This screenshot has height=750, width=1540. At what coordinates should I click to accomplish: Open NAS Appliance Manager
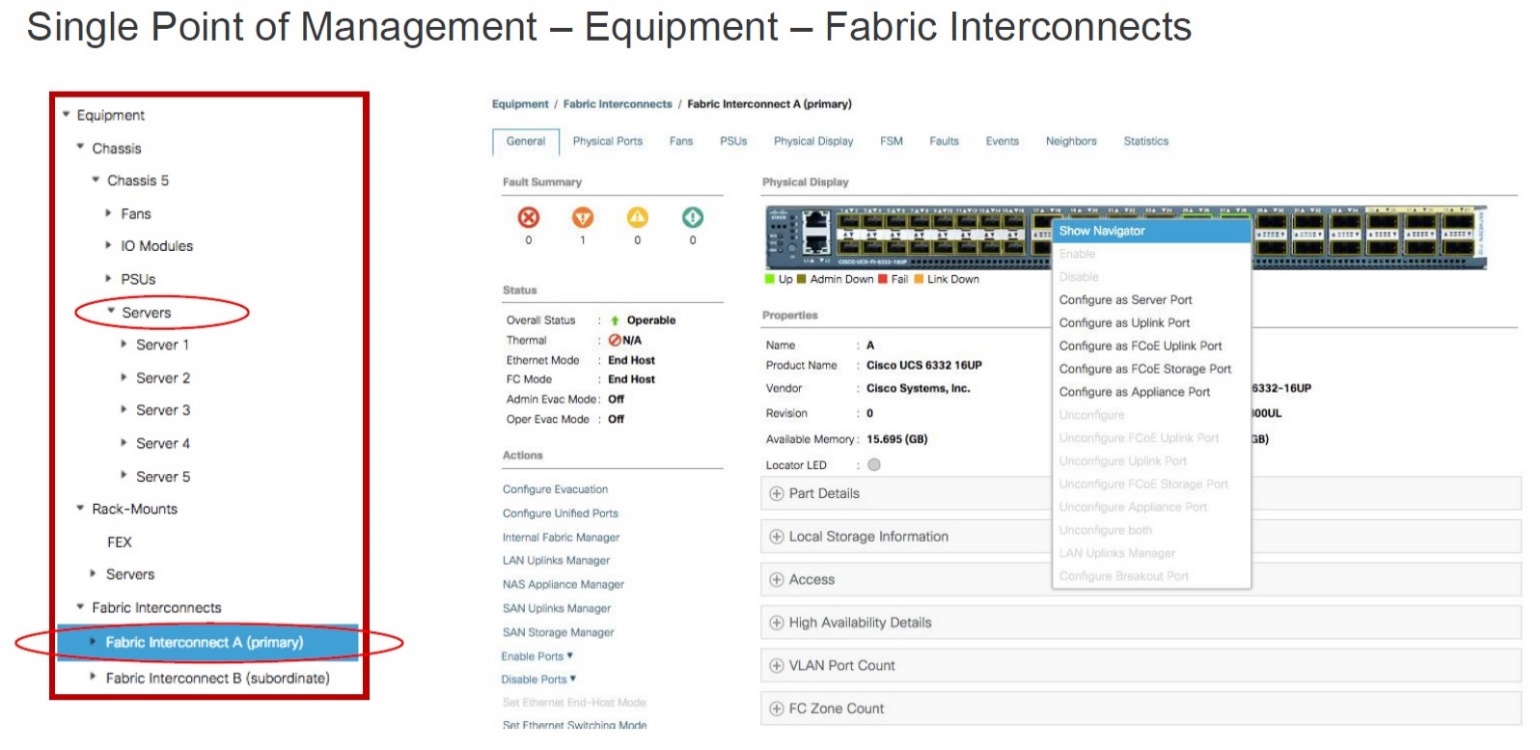[563, 585]
